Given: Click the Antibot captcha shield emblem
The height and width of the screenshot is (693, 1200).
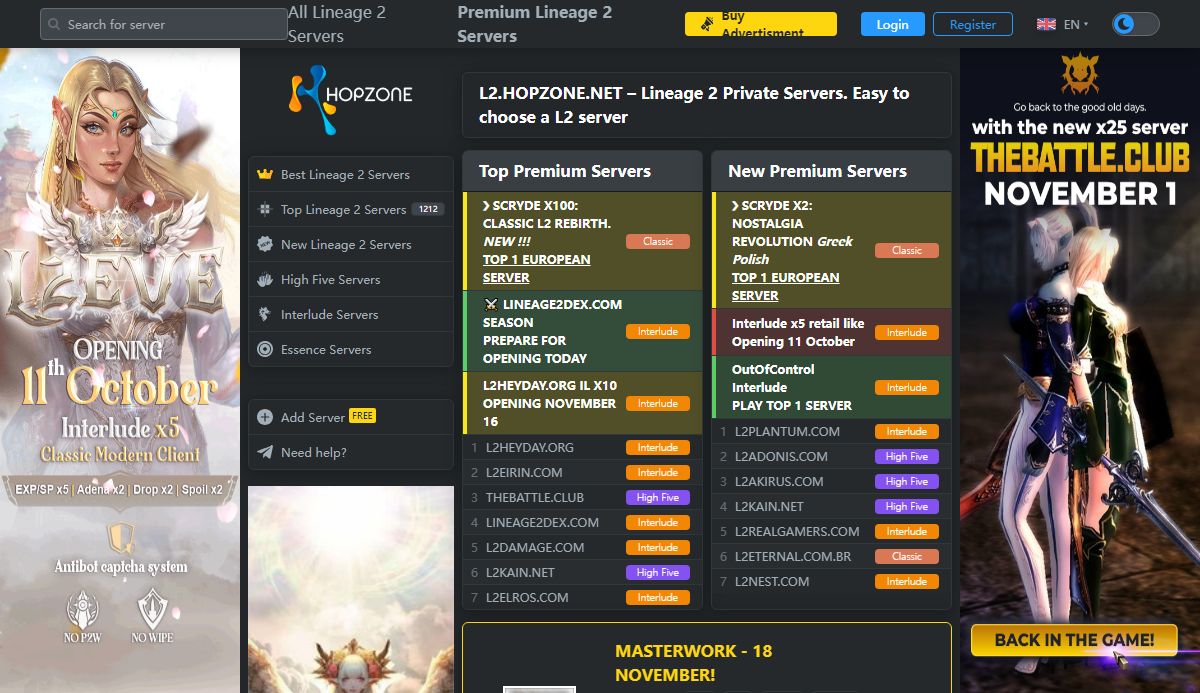Looking at the screenshot, I should click(x=121, y=537).
